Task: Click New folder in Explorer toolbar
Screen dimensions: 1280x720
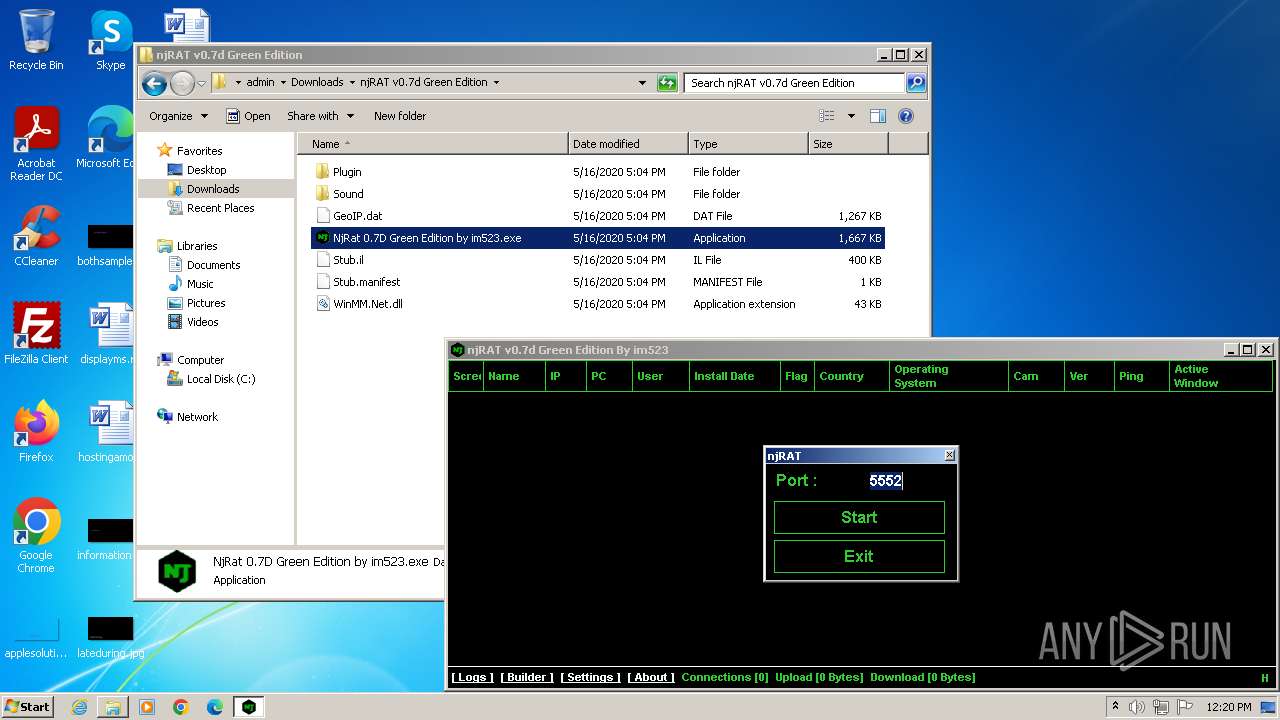Action: click(400, 116)
